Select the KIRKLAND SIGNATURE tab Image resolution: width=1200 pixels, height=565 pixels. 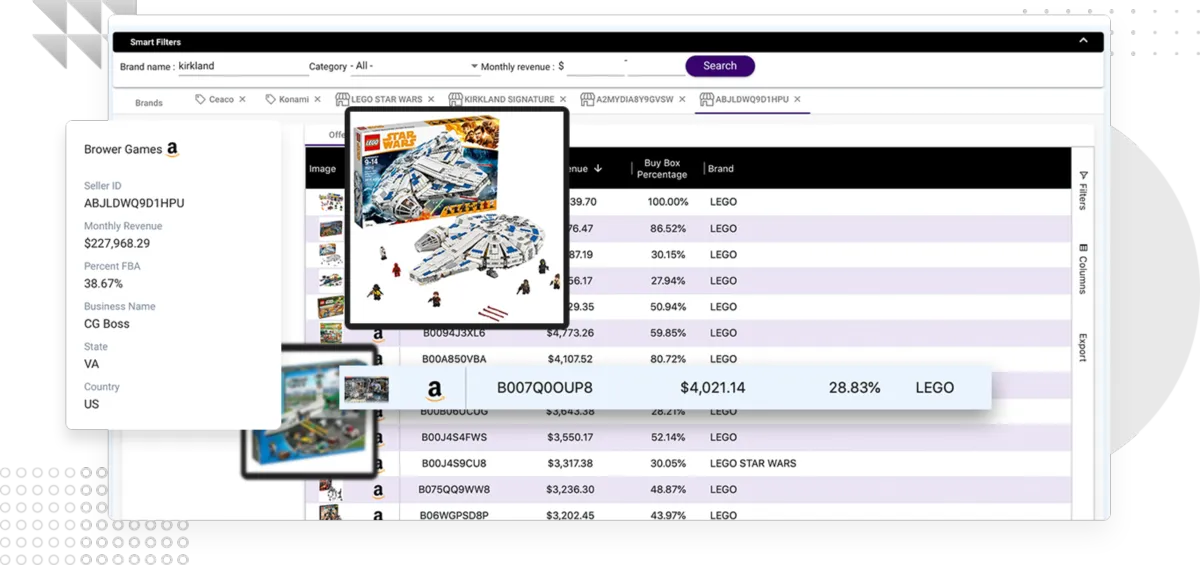point(509,99)
